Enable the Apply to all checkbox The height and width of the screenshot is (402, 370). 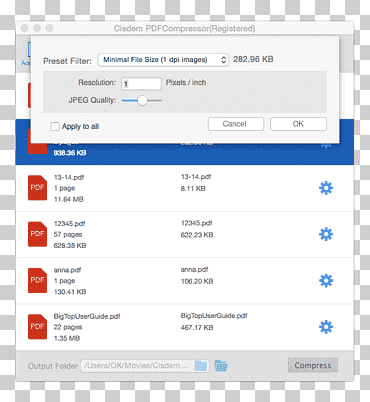[x=55, y=126]
